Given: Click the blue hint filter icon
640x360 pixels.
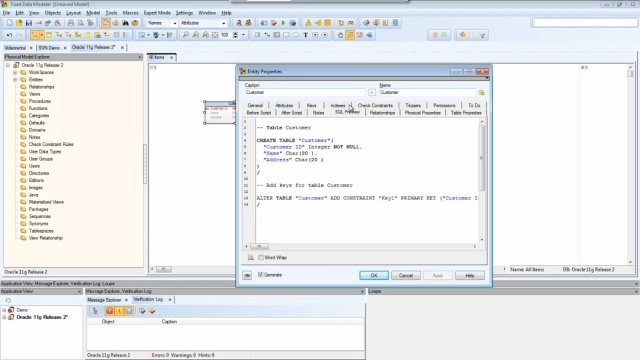Looking at the screenshot, I should tap(129, 311).
